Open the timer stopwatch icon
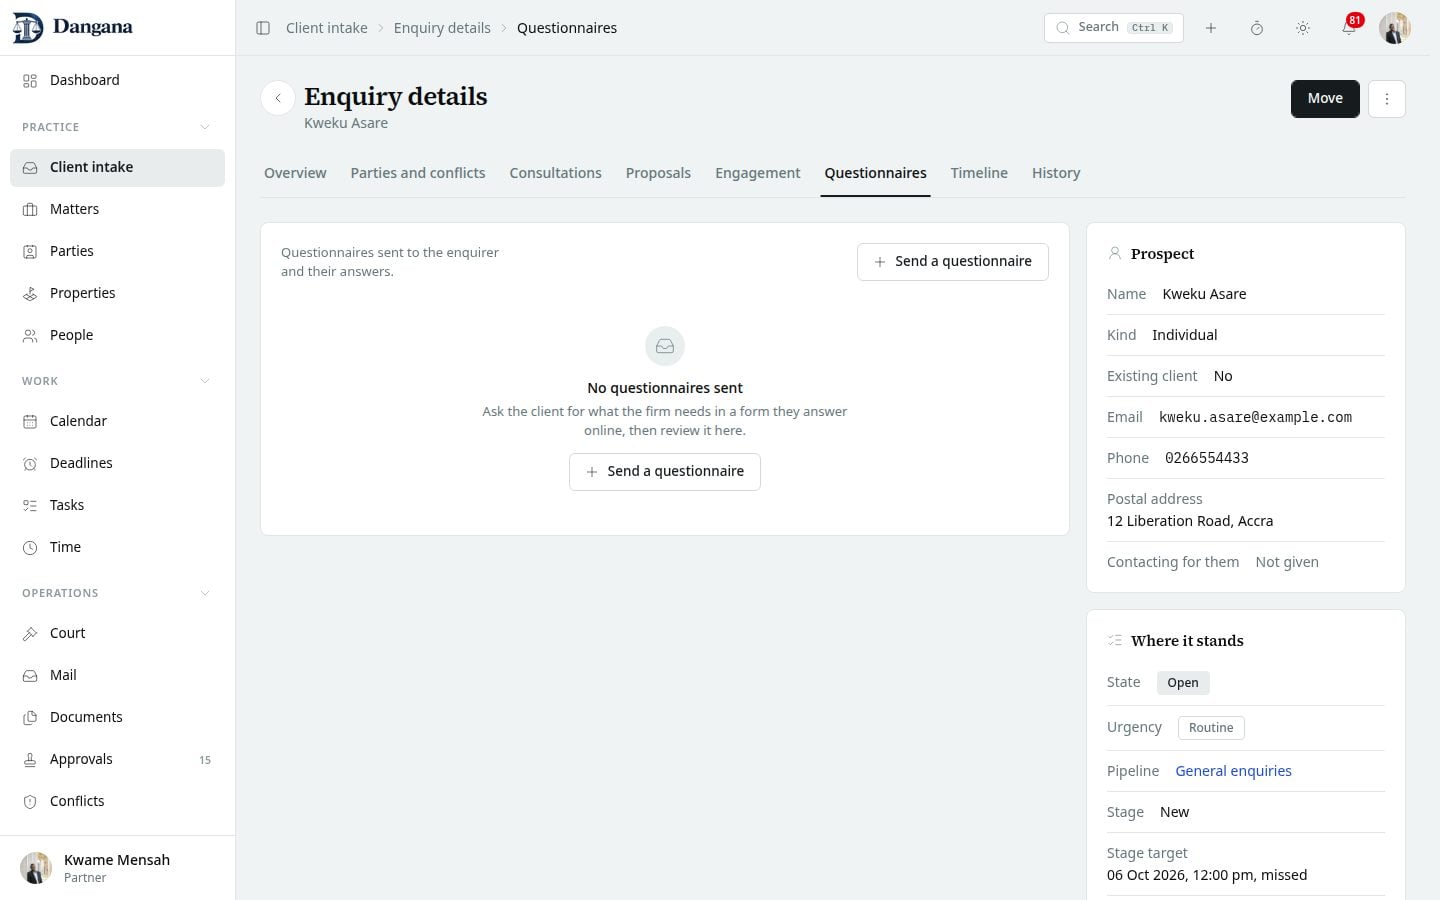 [x=1257, y=28]
